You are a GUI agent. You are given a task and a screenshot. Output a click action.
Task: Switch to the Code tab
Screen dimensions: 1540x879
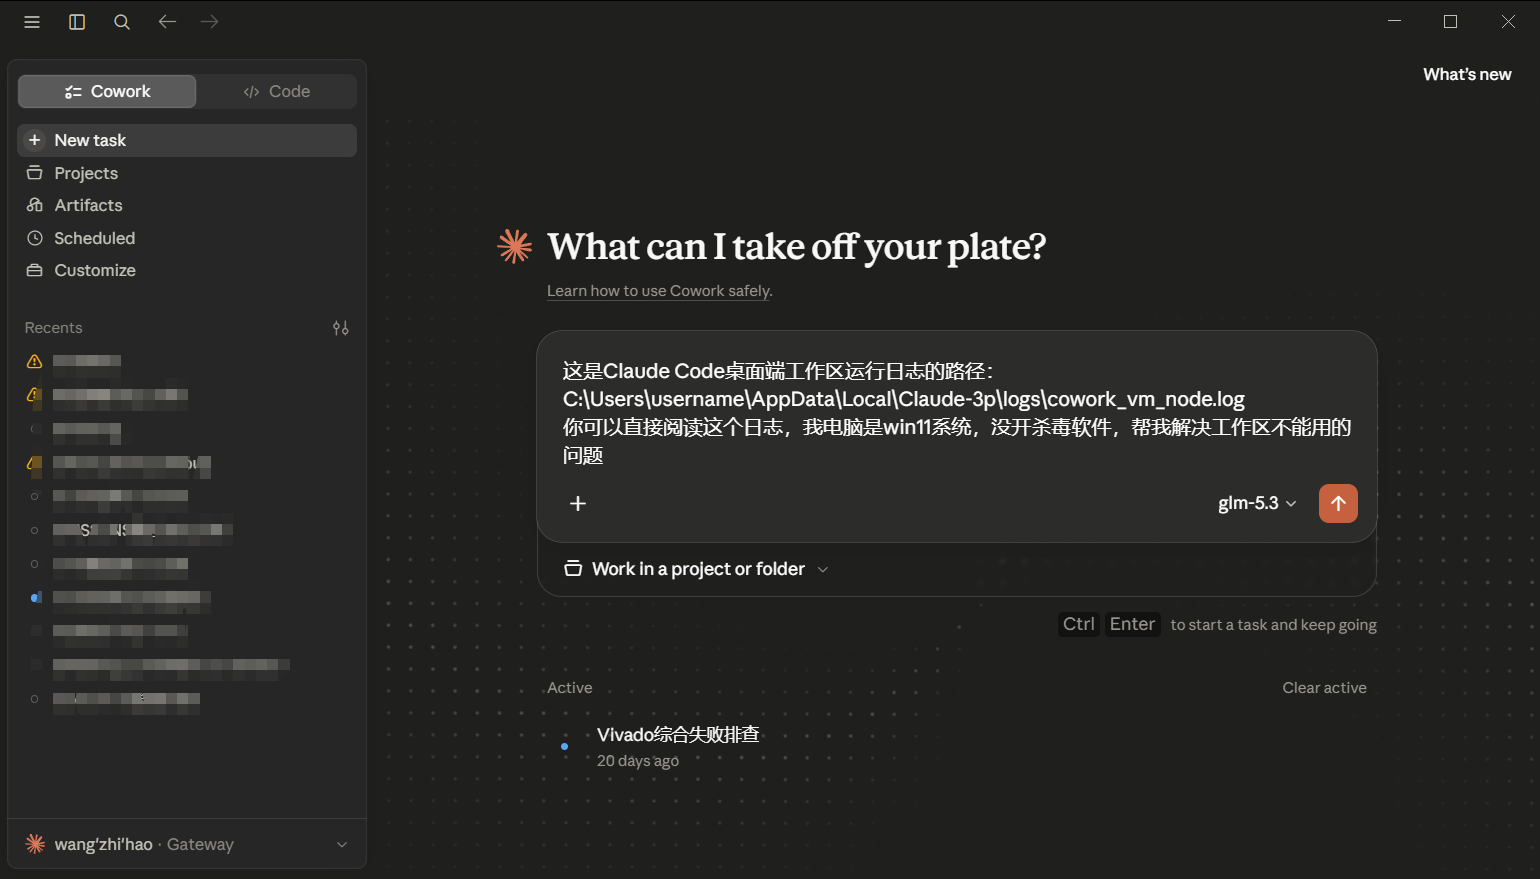click(277, 91)
